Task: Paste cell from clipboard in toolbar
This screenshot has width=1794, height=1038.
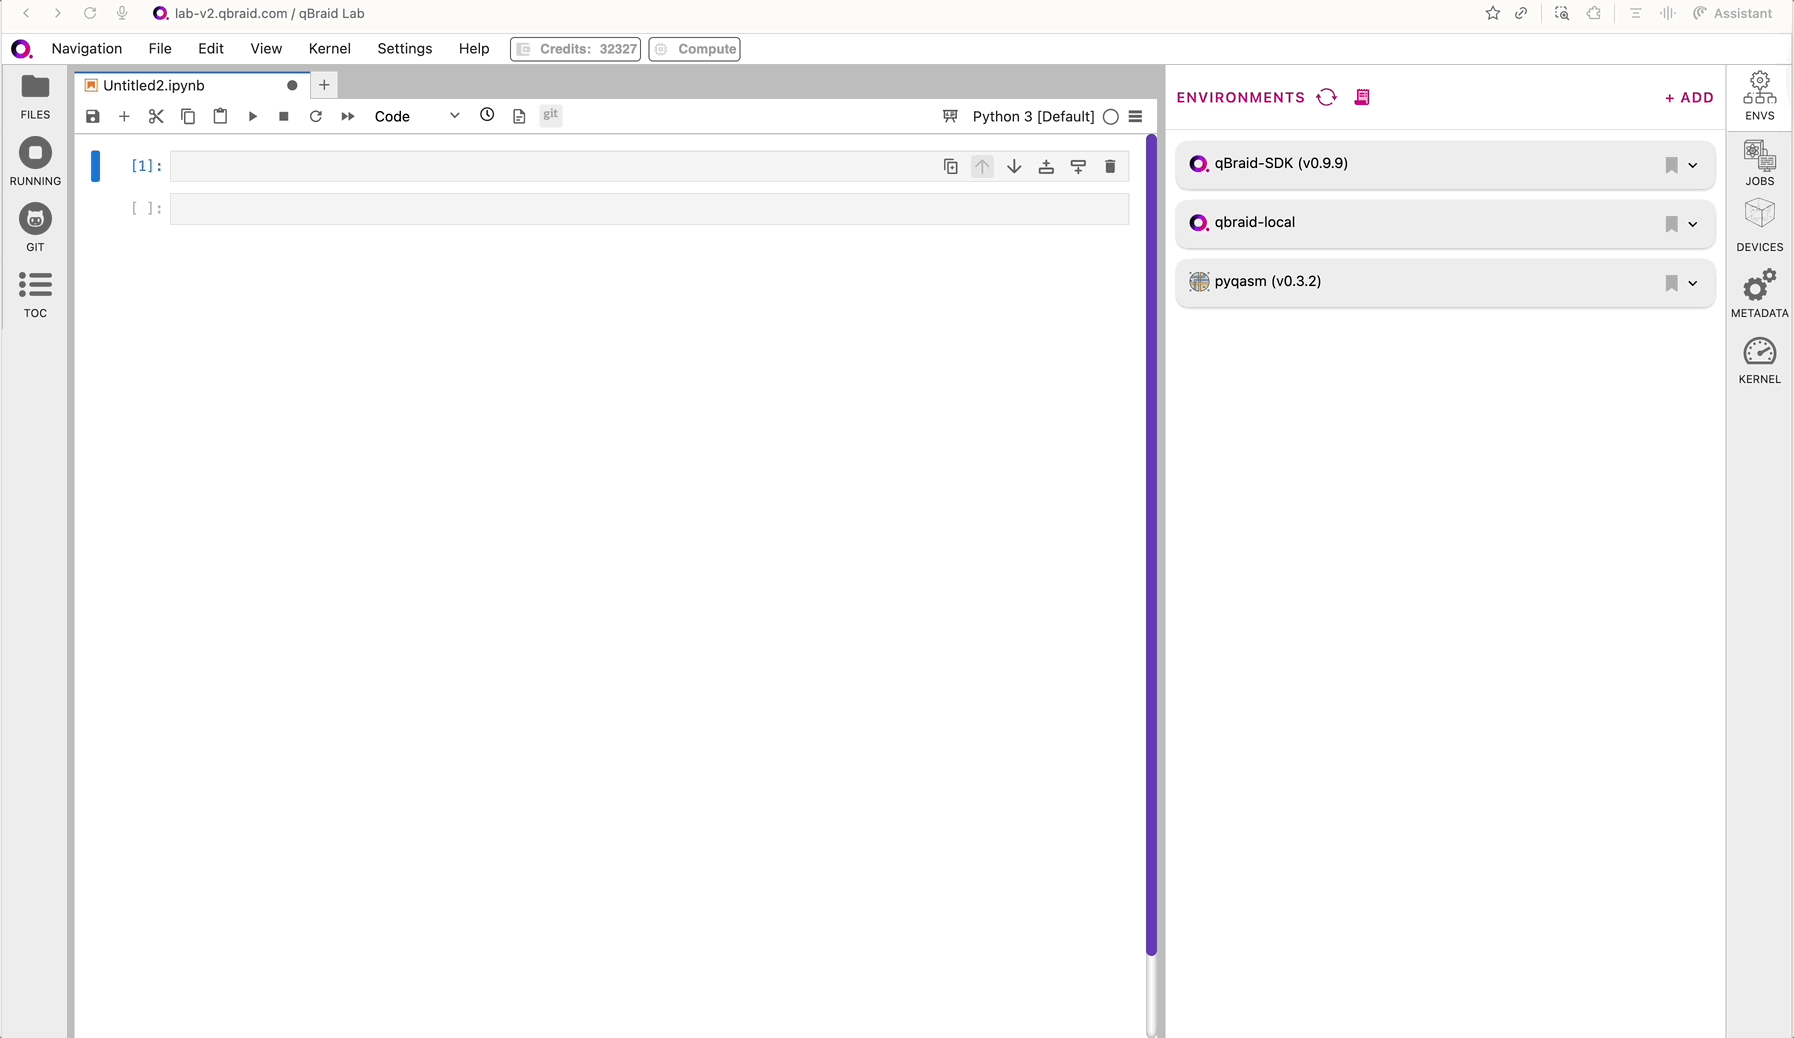Action: coord(220,116)
